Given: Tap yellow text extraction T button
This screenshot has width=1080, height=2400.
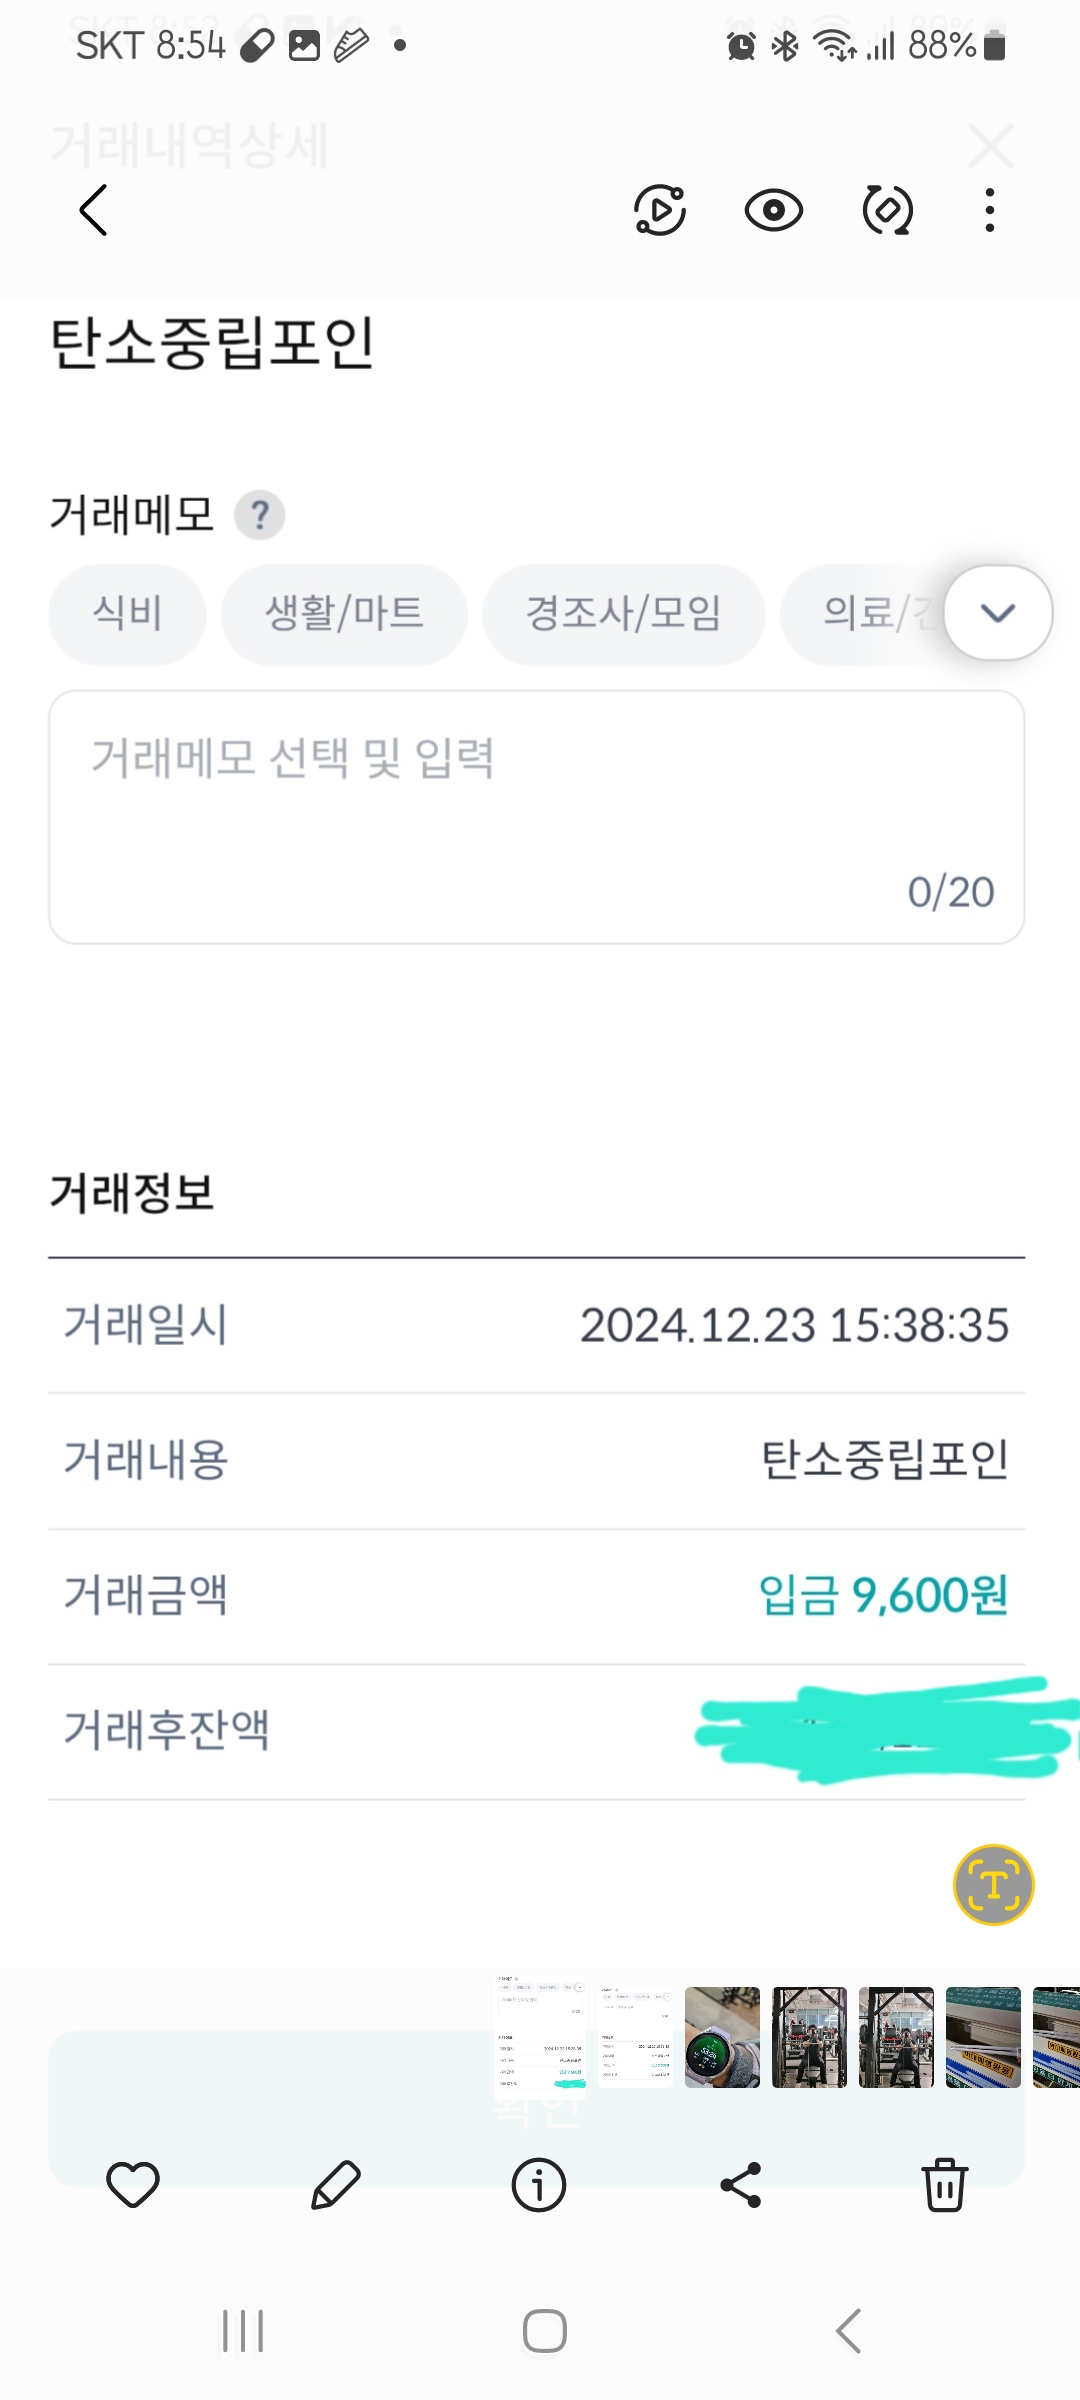Looking at the screenshot, I should click(993, 1885).
